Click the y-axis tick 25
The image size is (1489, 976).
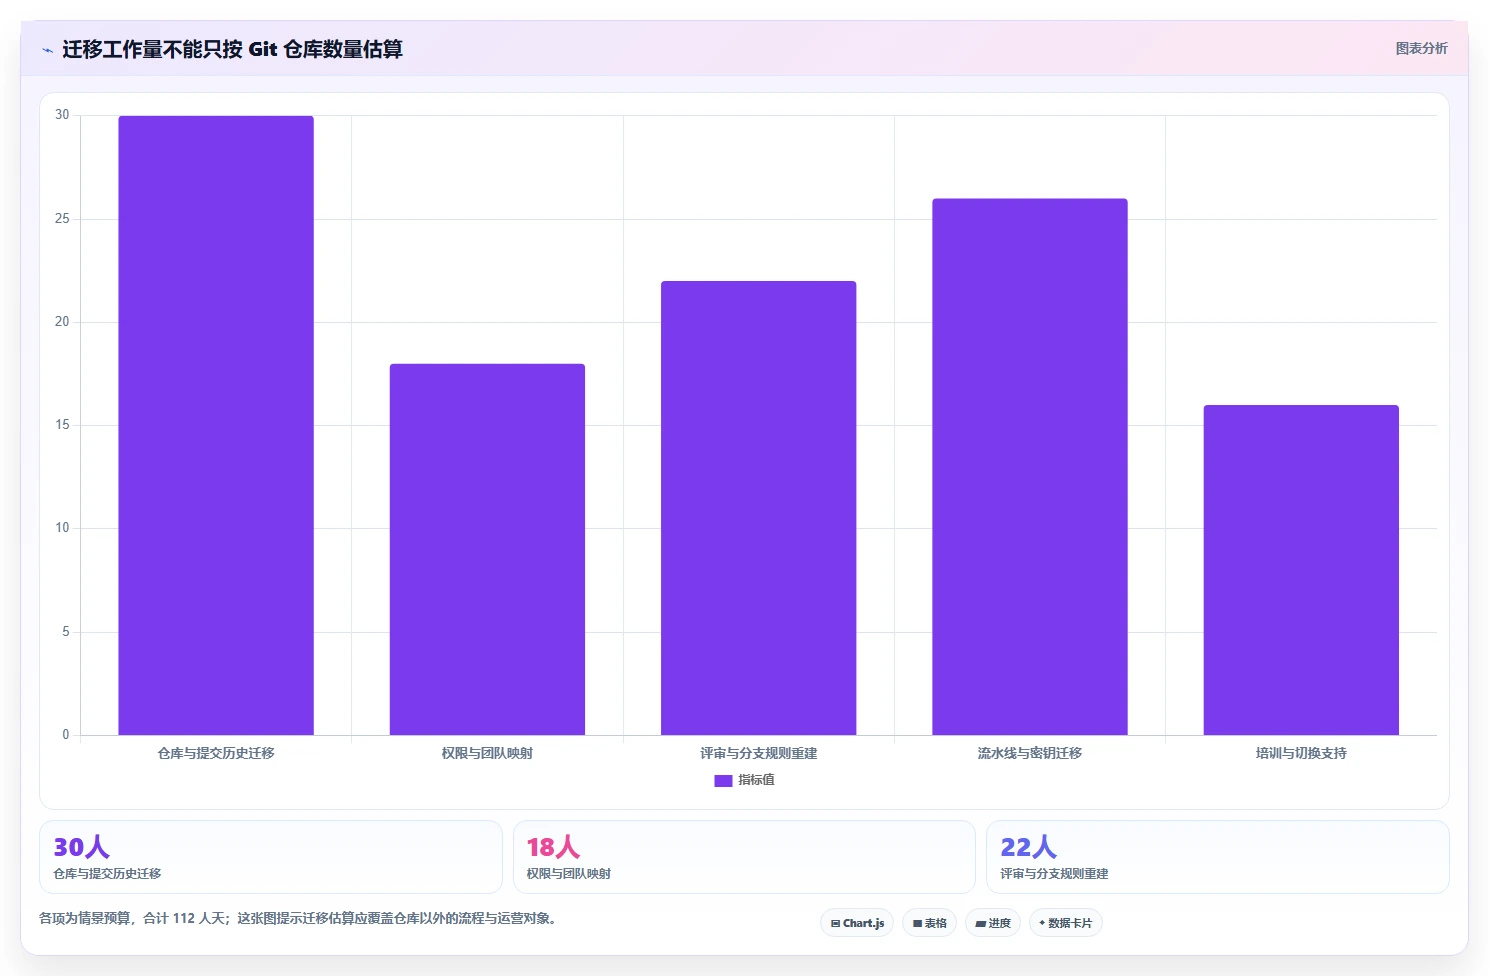point(62,218)
